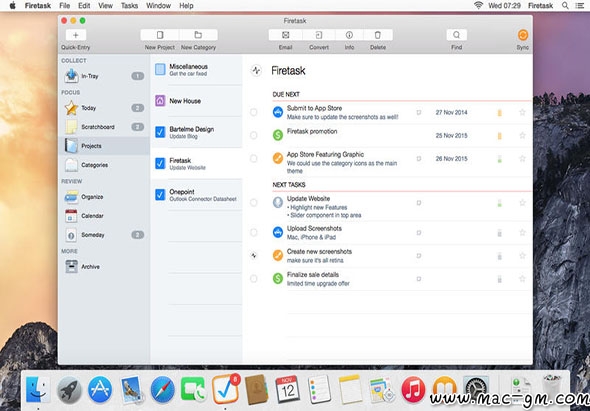
Task: Open Safari from the Dock
Action: (x=163, y=390)
